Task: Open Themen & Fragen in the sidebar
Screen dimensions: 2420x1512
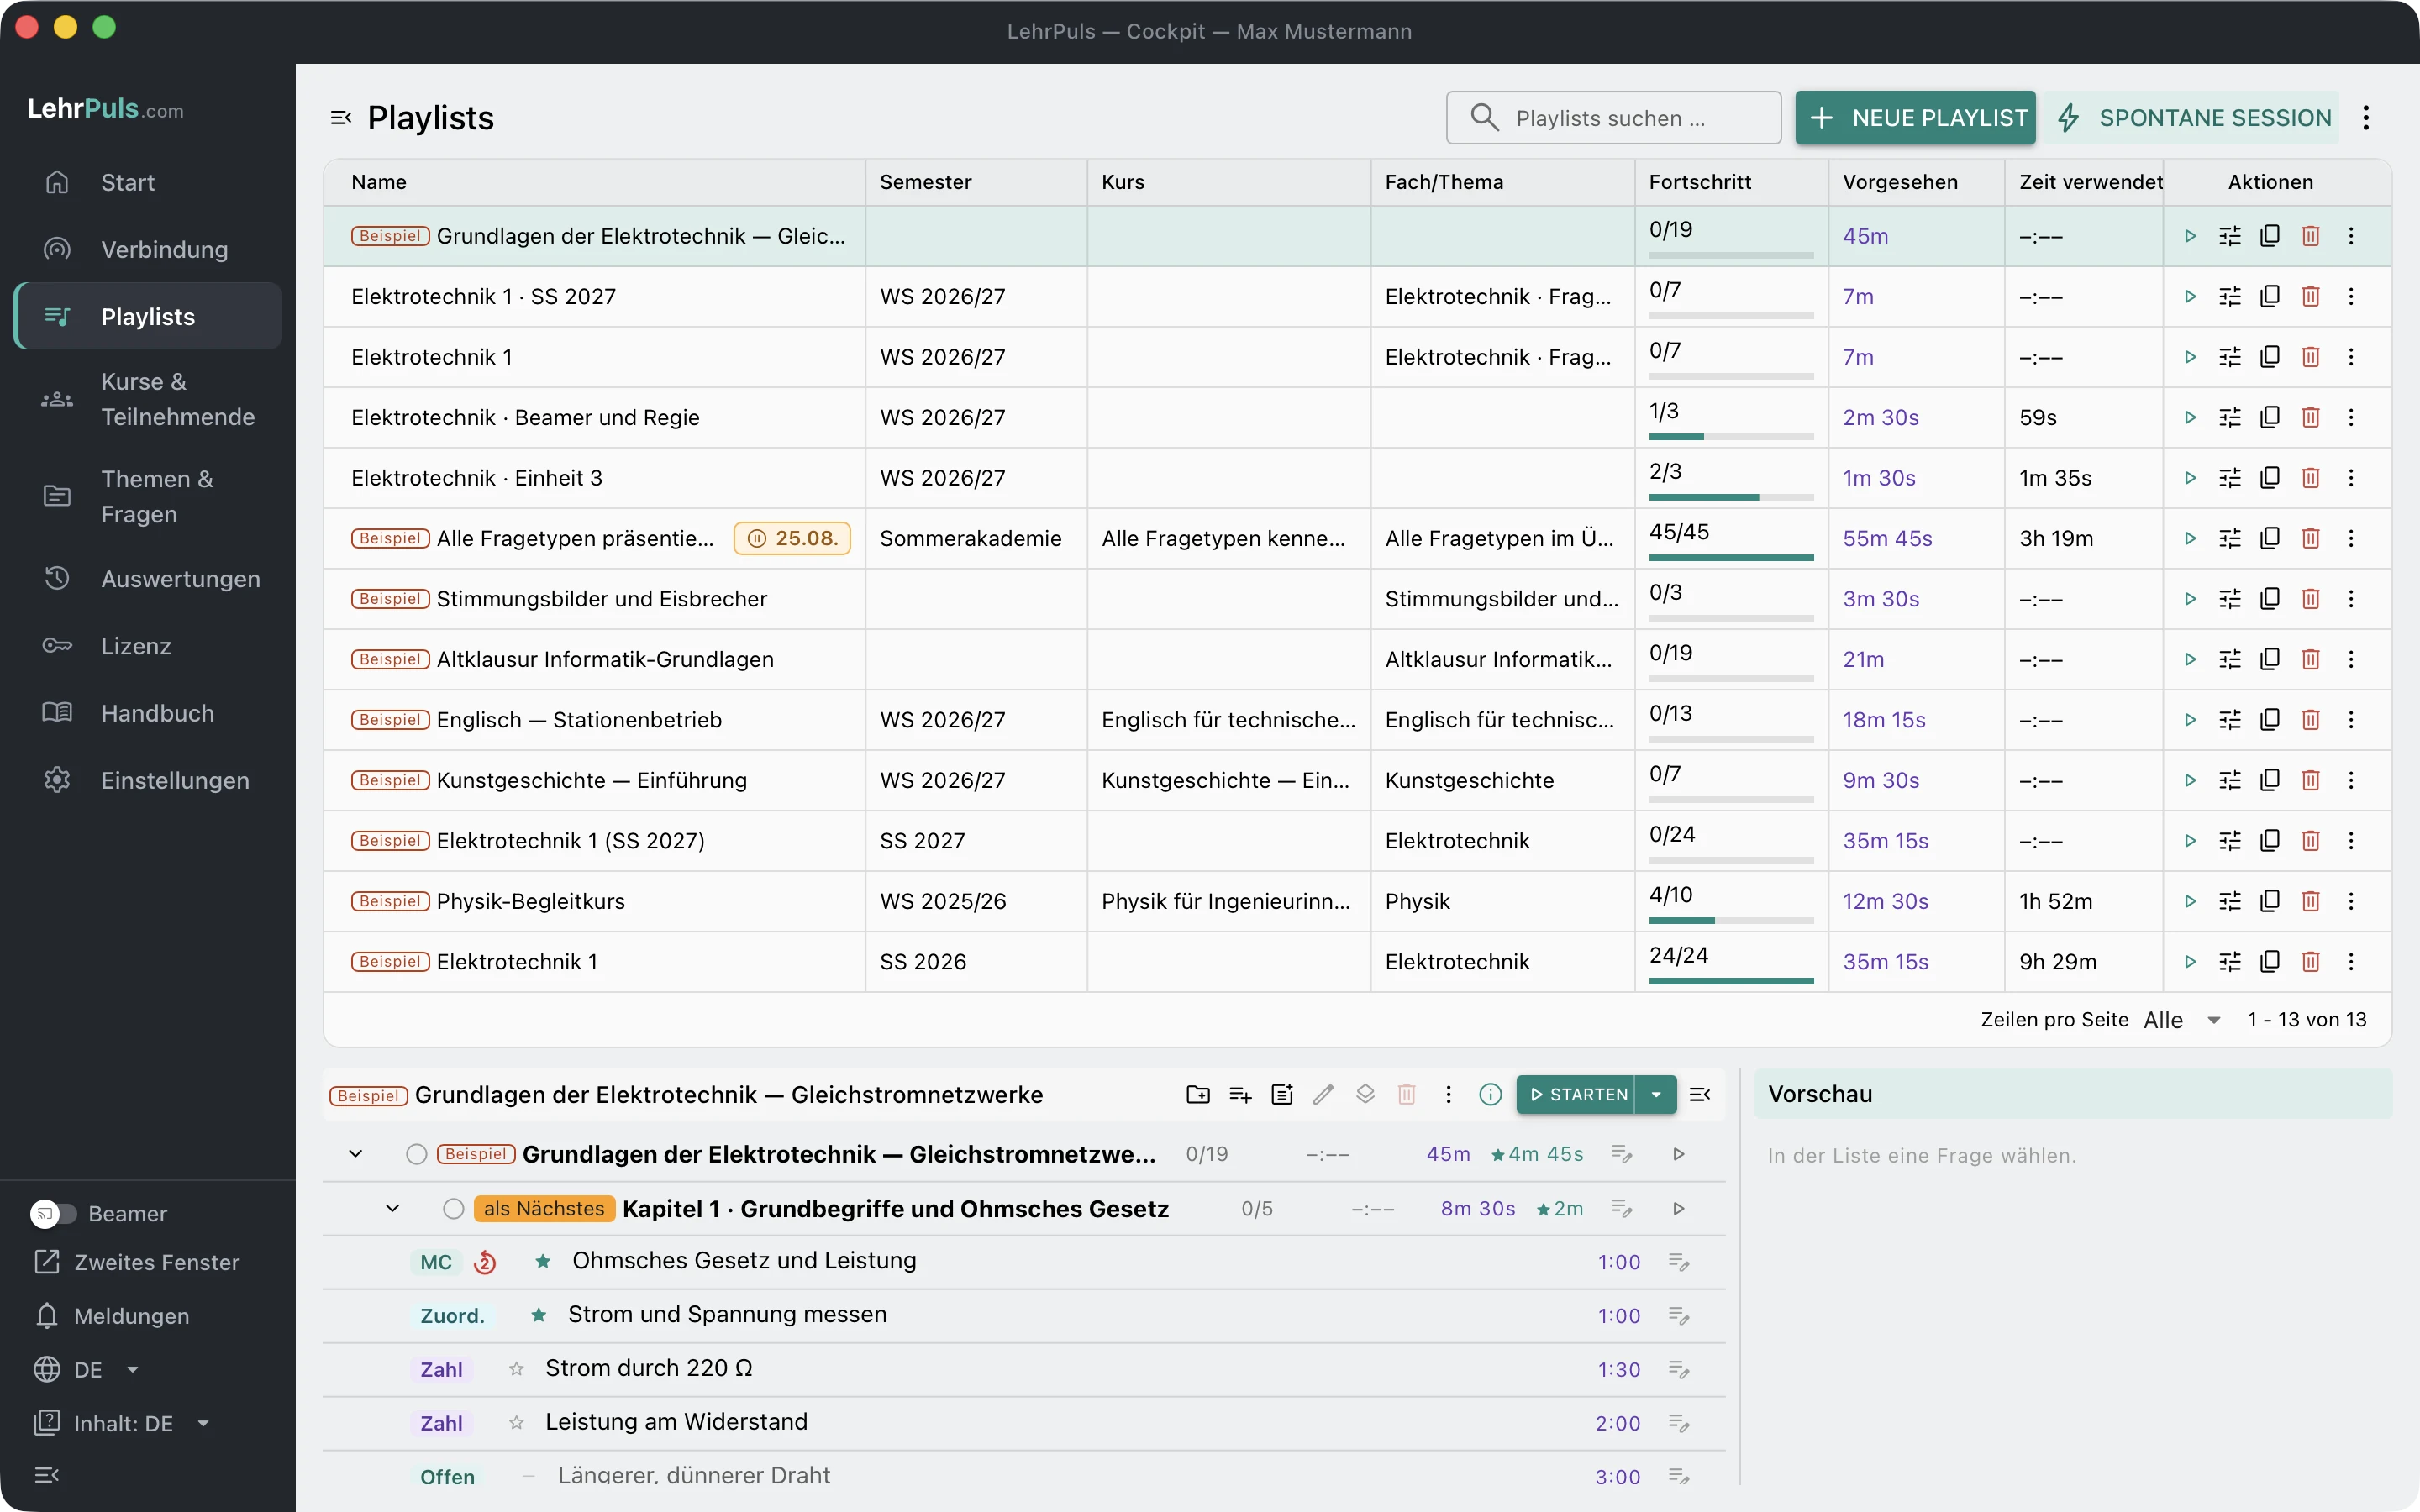Action: coord(148,496)
